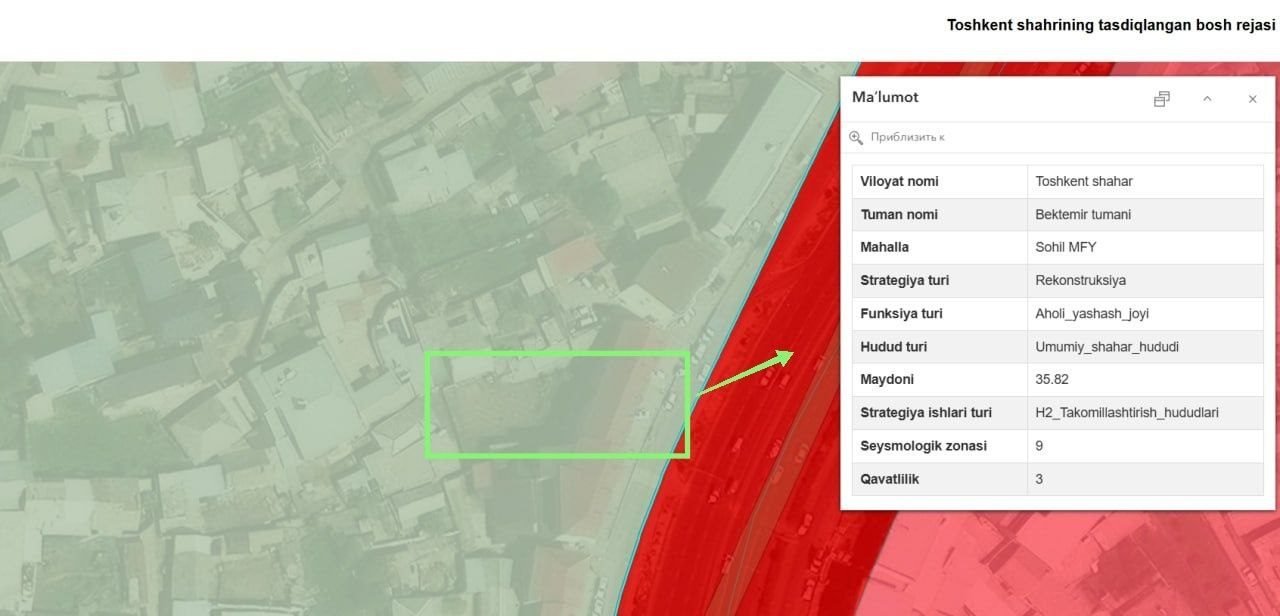The height and width of the screenshot is (616, 1280).
Task: Click the zoom-to magnifier icon
Action: tap(855, 137)
